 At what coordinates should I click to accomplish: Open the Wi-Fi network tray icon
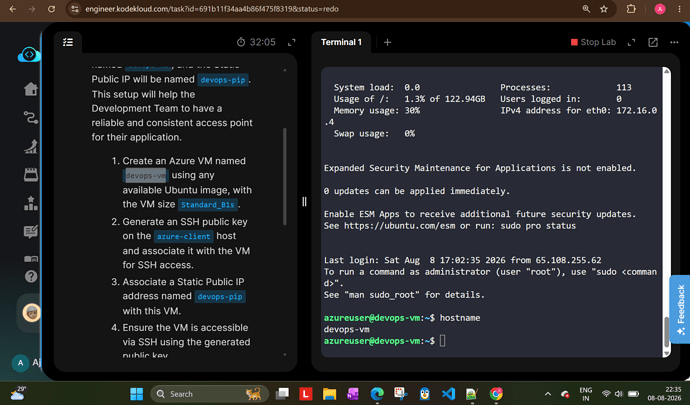click(x=606, y=394)
